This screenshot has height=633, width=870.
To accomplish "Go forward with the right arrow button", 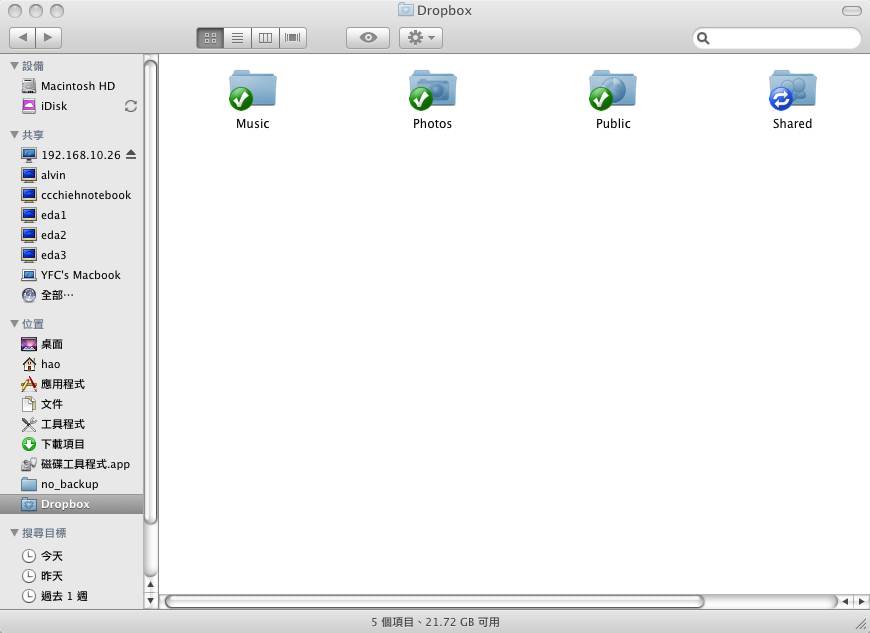I will 48,38.
